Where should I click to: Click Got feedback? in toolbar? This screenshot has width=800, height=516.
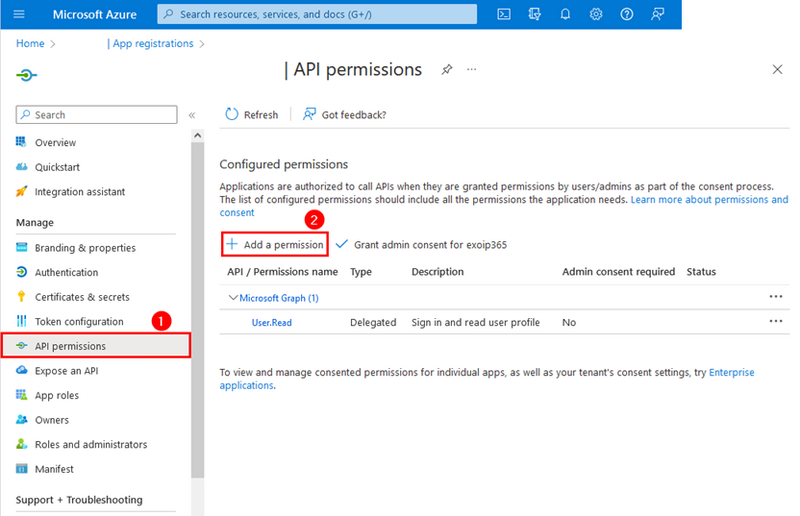coord(344,114)
